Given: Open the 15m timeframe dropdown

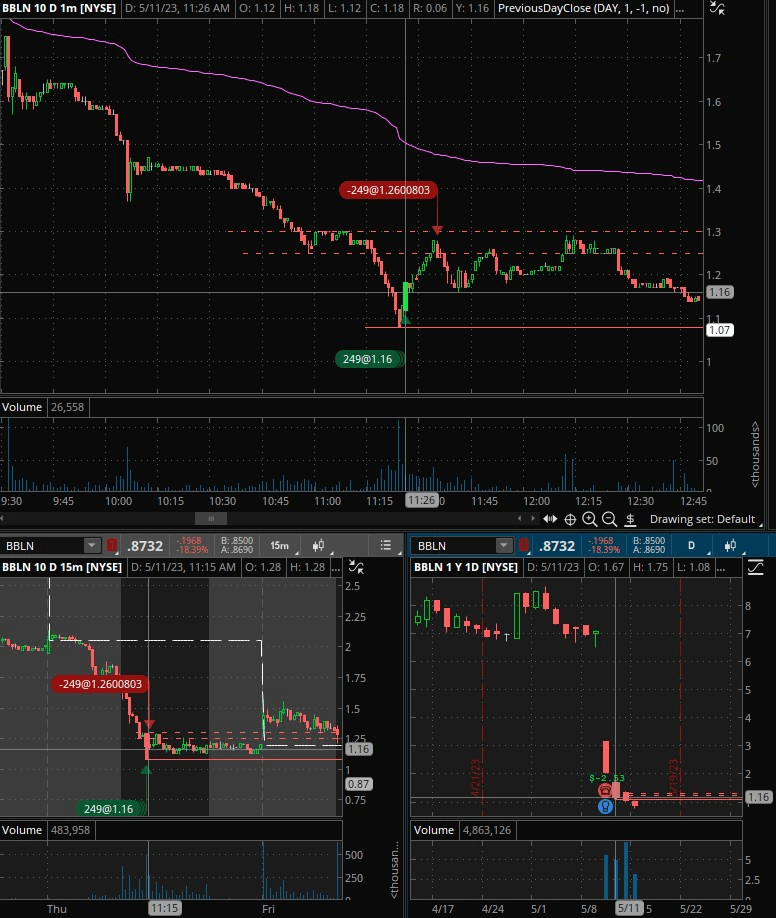Looking at the screenshot, I should 280,546.
